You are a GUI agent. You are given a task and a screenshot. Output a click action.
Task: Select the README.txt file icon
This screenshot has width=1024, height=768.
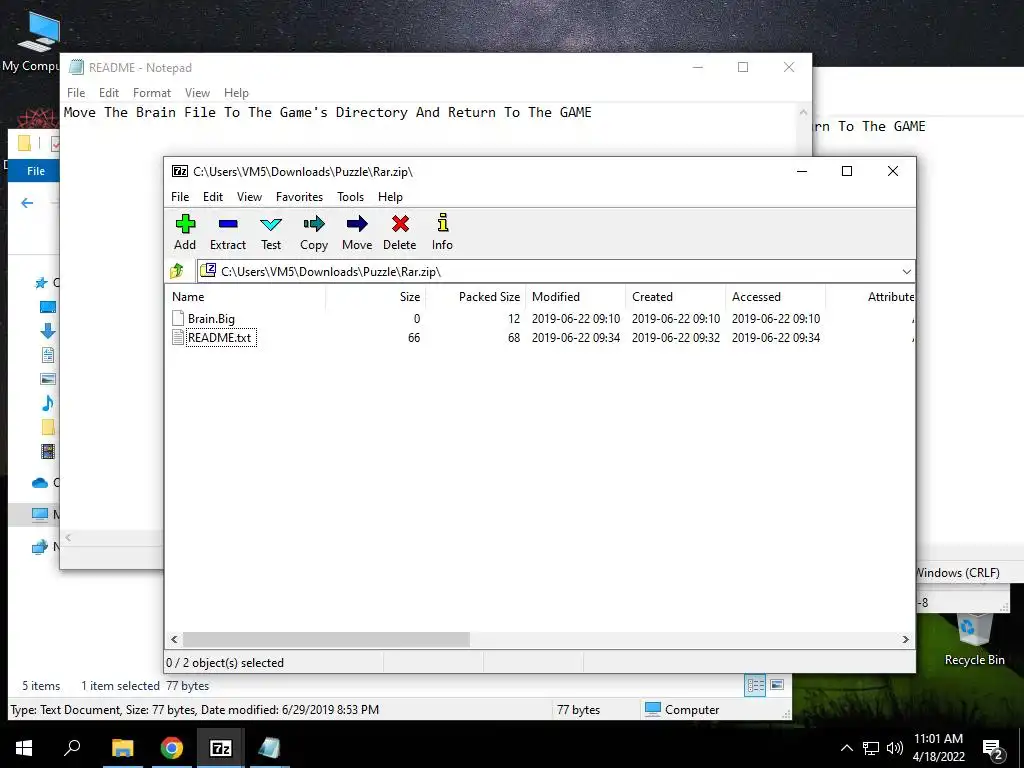click(178, 337)
